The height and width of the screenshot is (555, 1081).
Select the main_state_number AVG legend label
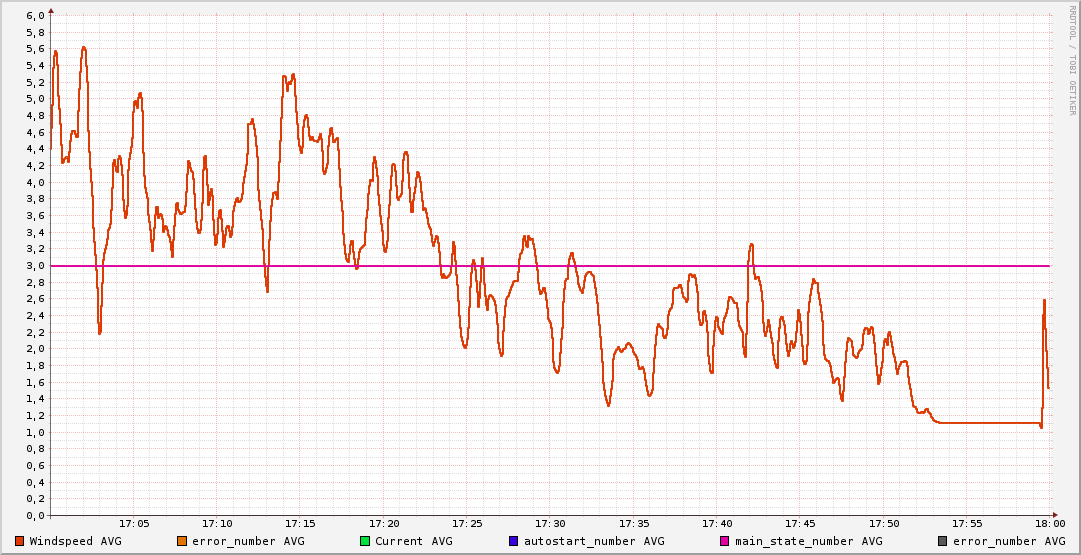808,541
